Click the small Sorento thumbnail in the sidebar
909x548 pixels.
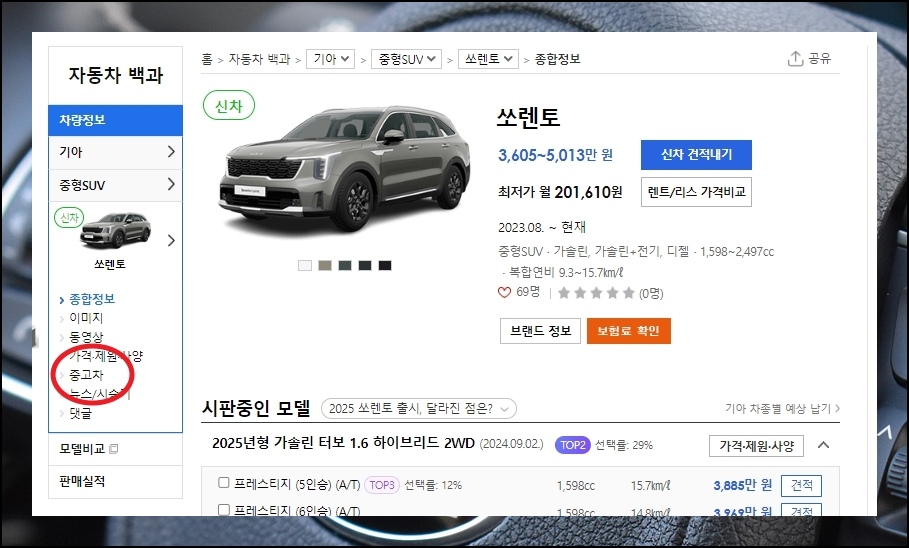(x=115, y=230)
